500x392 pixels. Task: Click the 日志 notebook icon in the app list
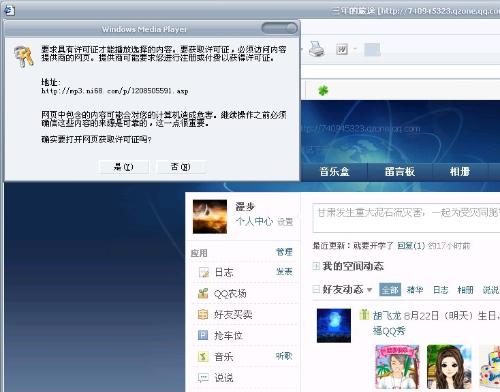(x=203, y=272)
